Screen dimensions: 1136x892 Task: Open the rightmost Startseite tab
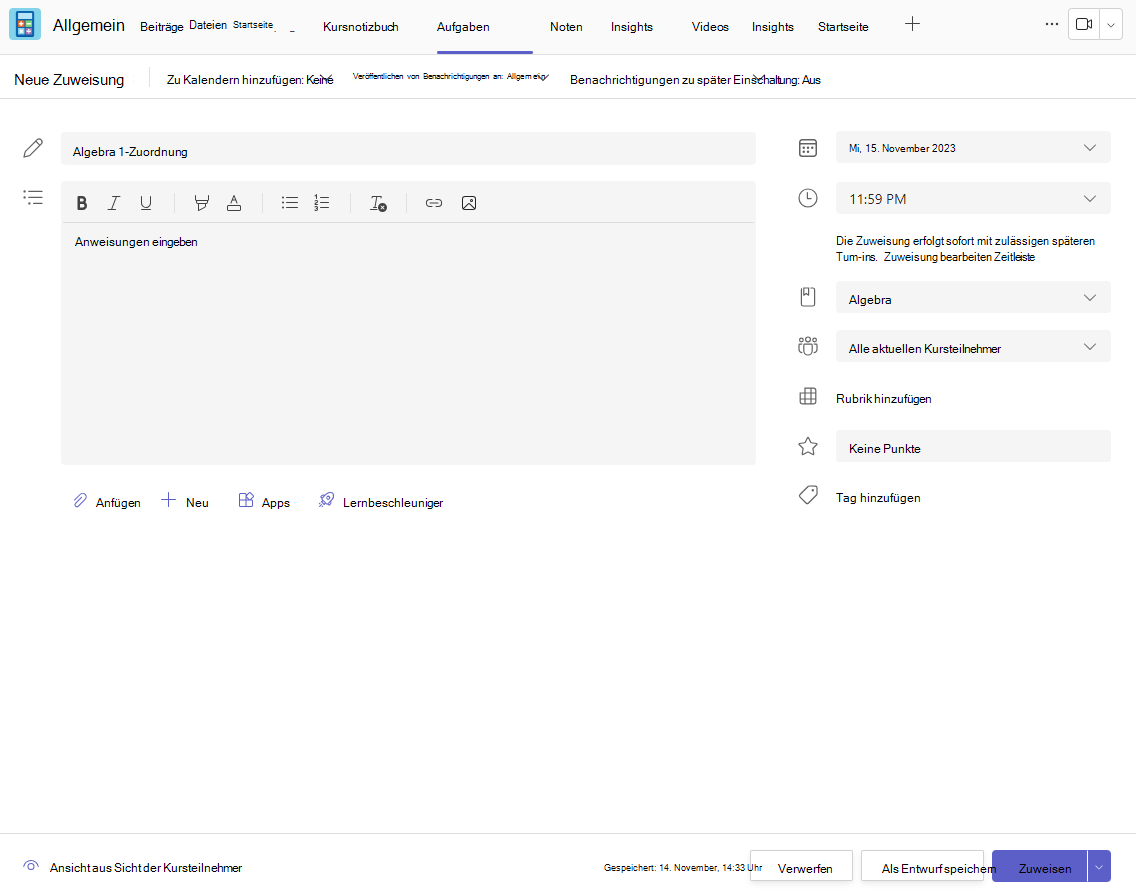pos(843,27)
